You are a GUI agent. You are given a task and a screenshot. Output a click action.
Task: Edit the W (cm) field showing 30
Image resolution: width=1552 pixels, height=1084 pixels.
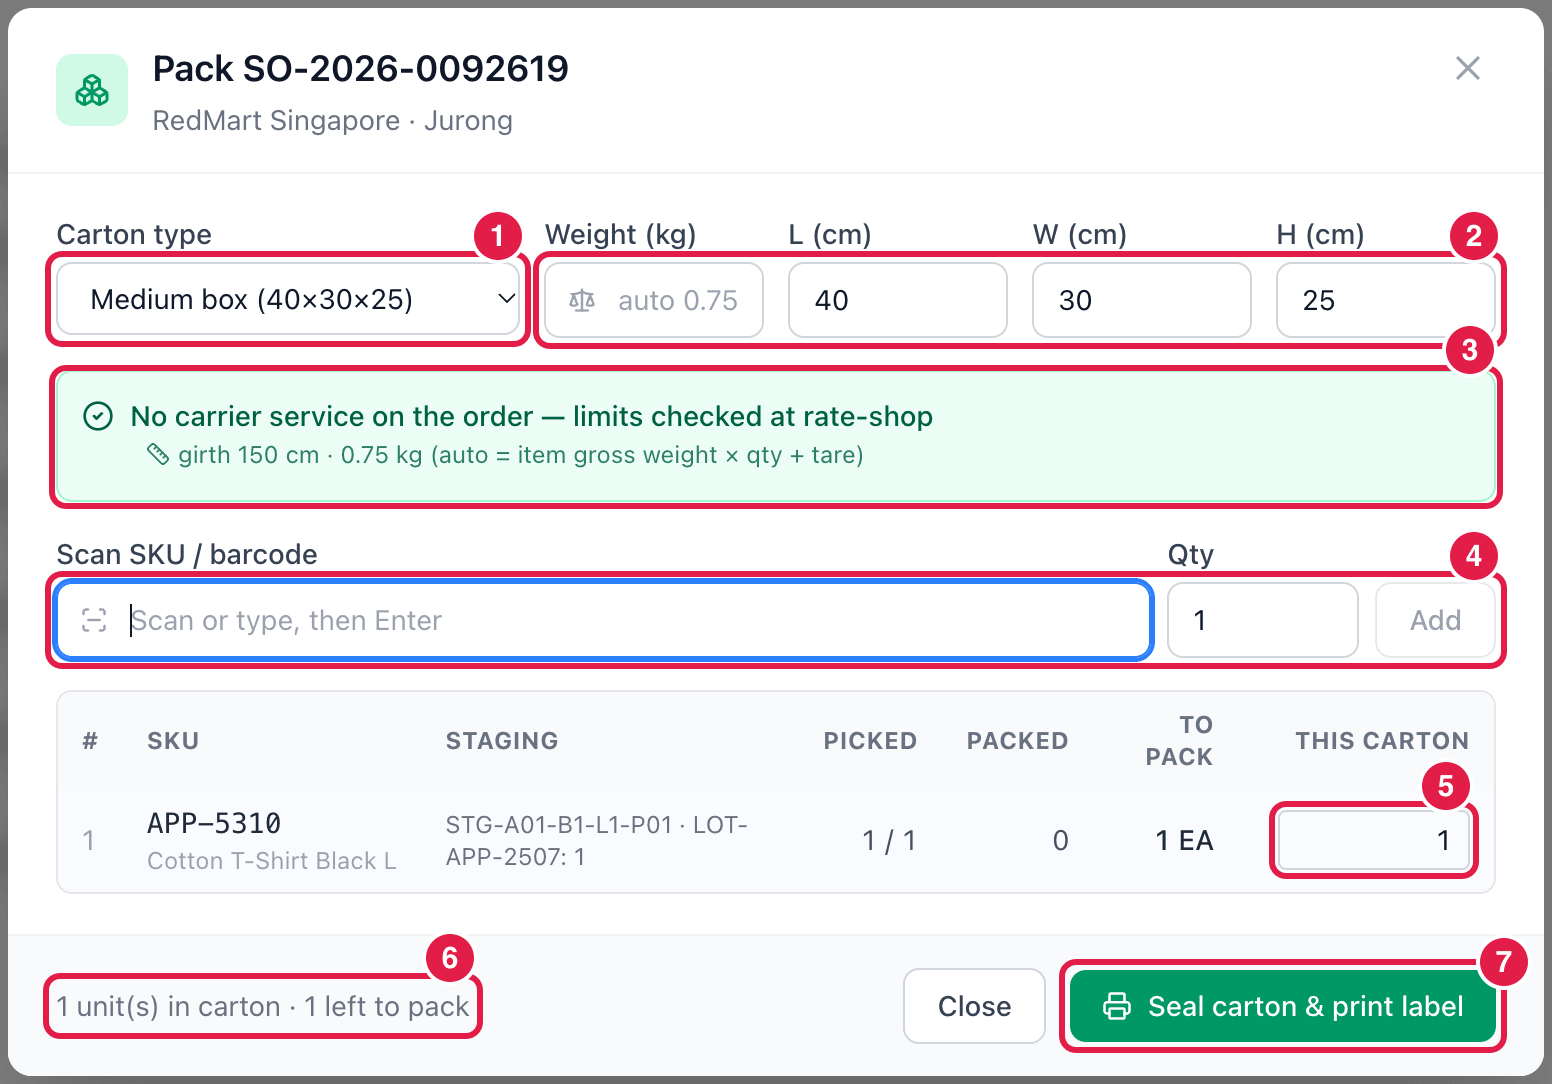pos(1142,300)
